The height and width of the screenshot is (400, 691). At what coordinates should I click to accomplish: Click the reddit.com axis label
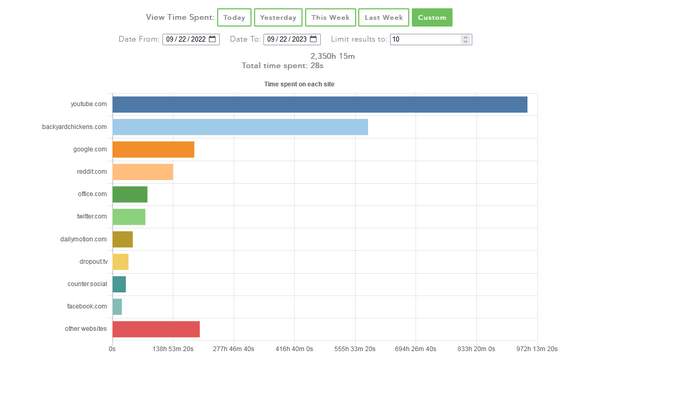tap(92, 172)
